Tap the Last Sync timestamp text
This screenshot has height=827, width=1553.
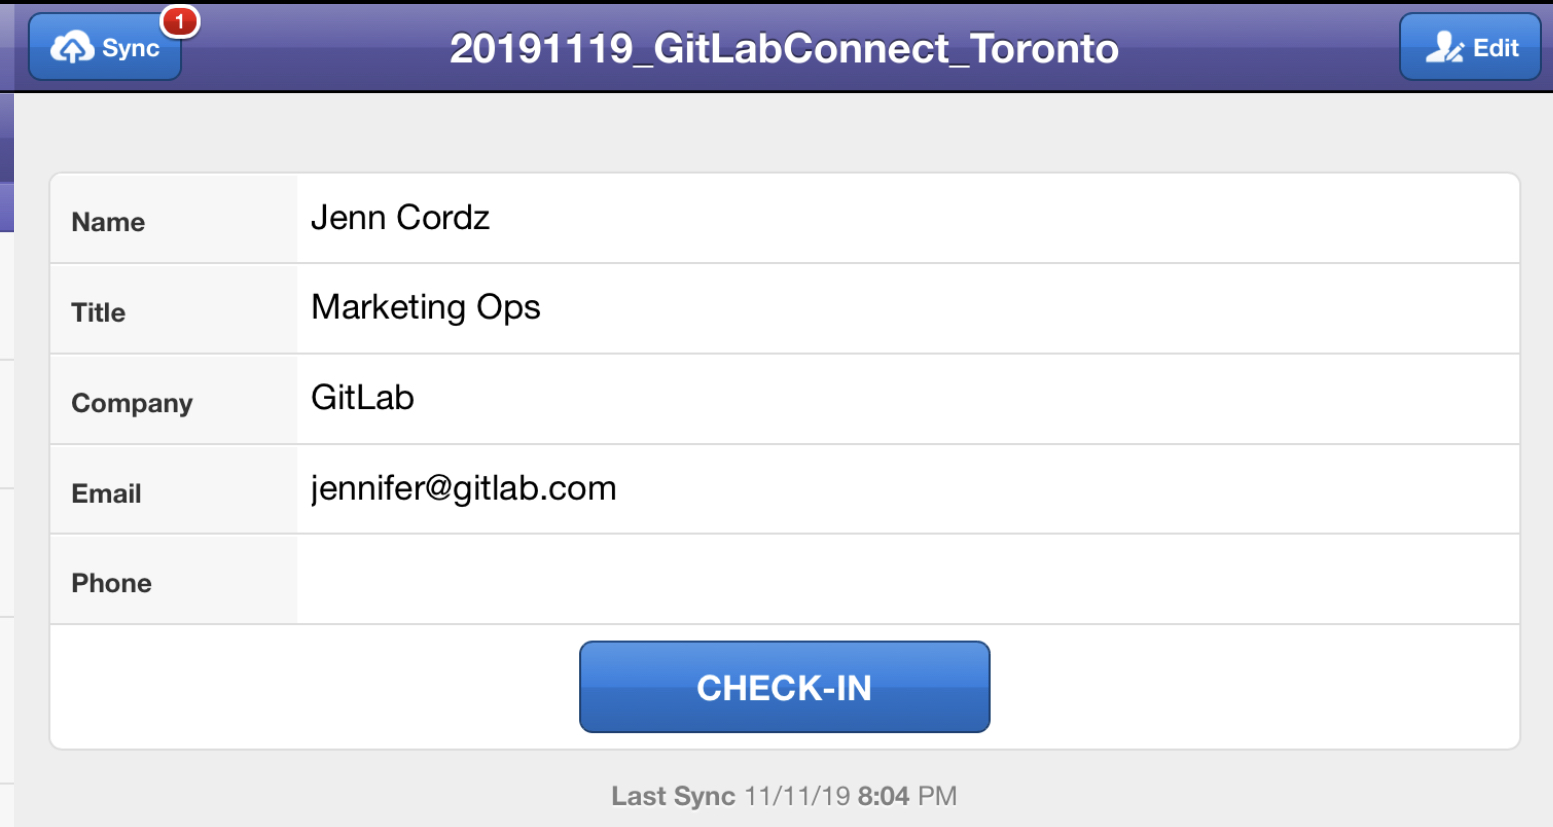784,796
